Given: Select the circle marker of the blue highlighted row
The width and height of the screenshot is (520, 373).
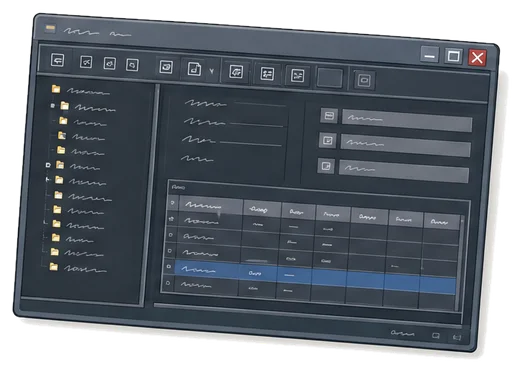Looking at the screenshot, I should tap(169, 266).
